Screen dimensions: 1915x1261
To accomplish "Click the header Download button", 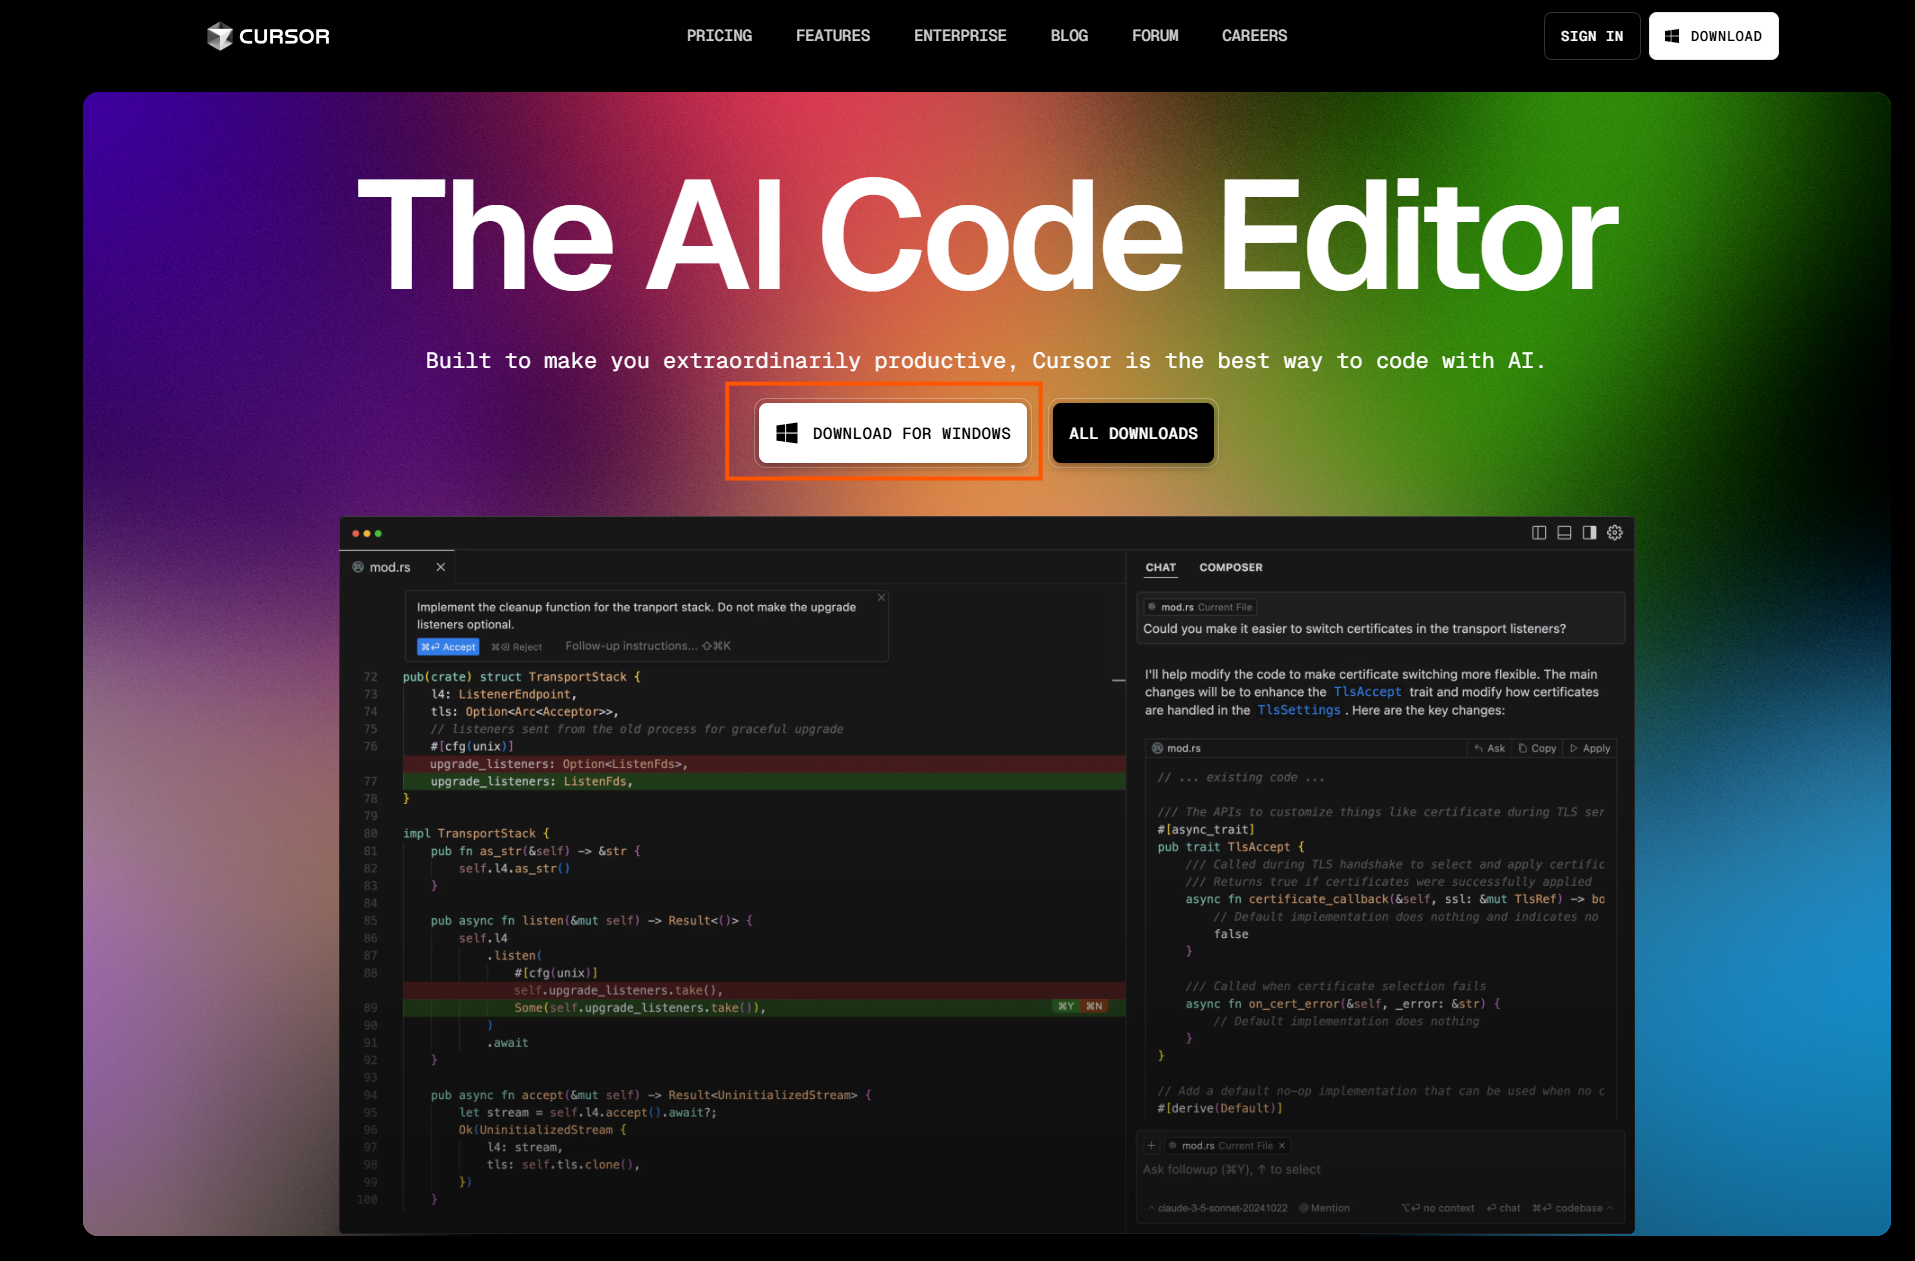I will [x=1713, y=36].
